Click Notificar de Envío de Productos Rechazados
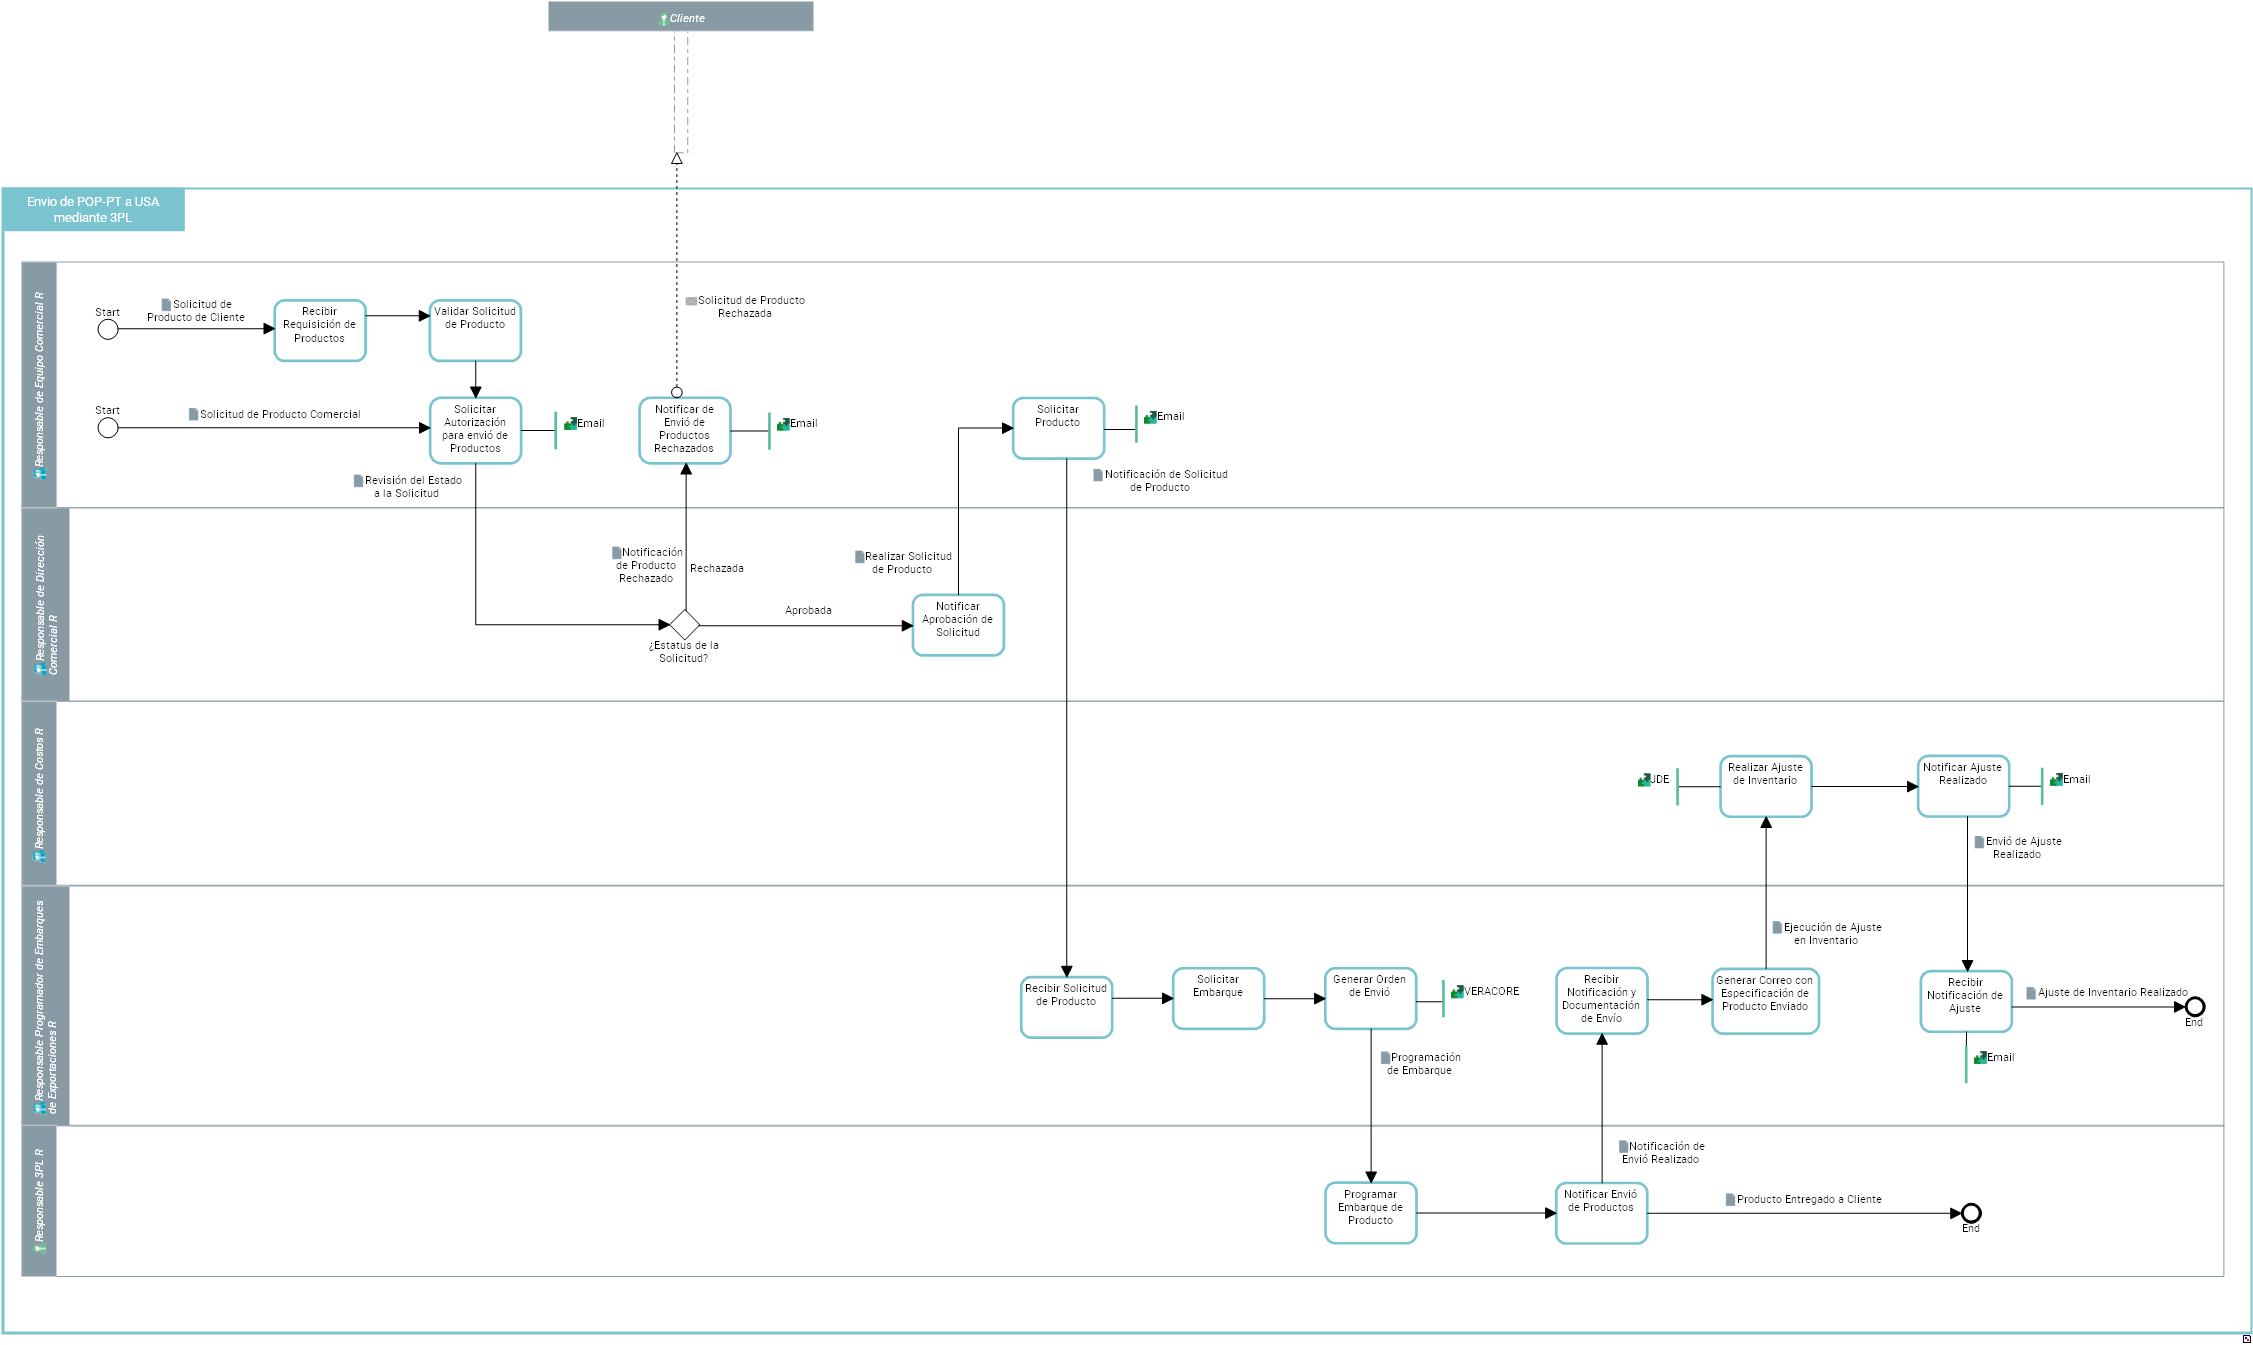Image resolution: width=2253 pixels, height=1345 pixels. coord(685,430)
